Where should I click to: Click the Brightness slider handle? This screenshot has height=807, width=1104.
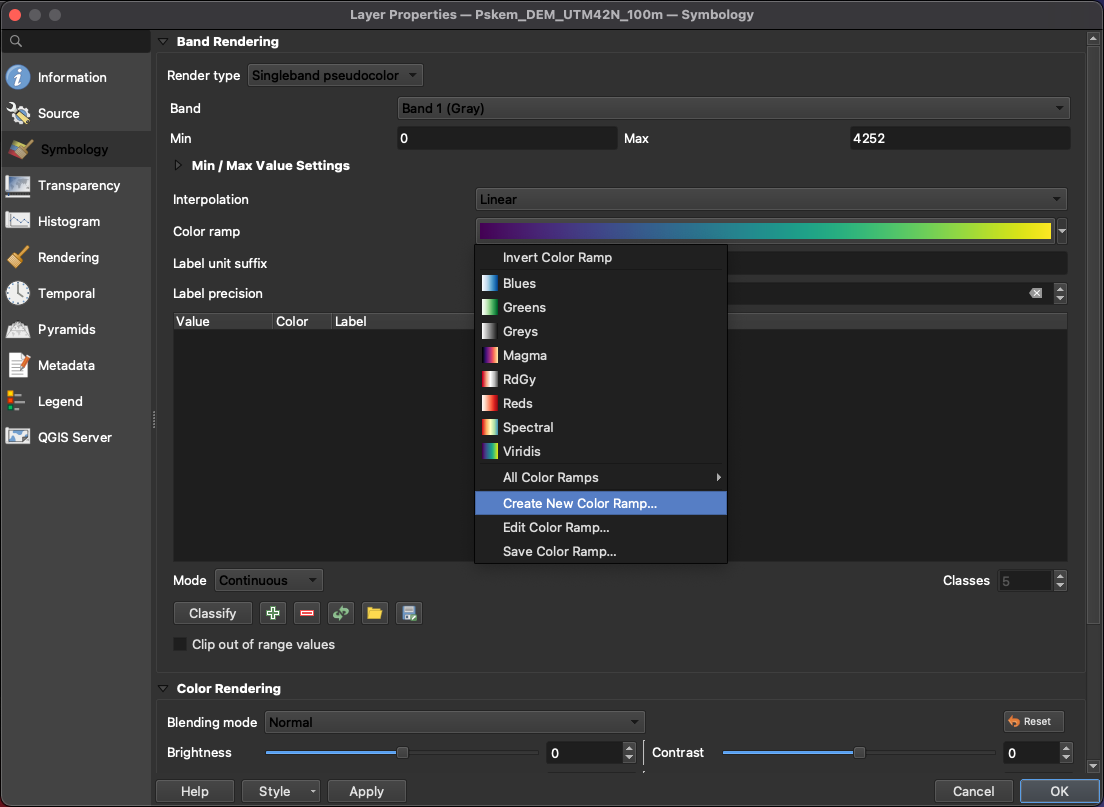(x=402, y=752)
